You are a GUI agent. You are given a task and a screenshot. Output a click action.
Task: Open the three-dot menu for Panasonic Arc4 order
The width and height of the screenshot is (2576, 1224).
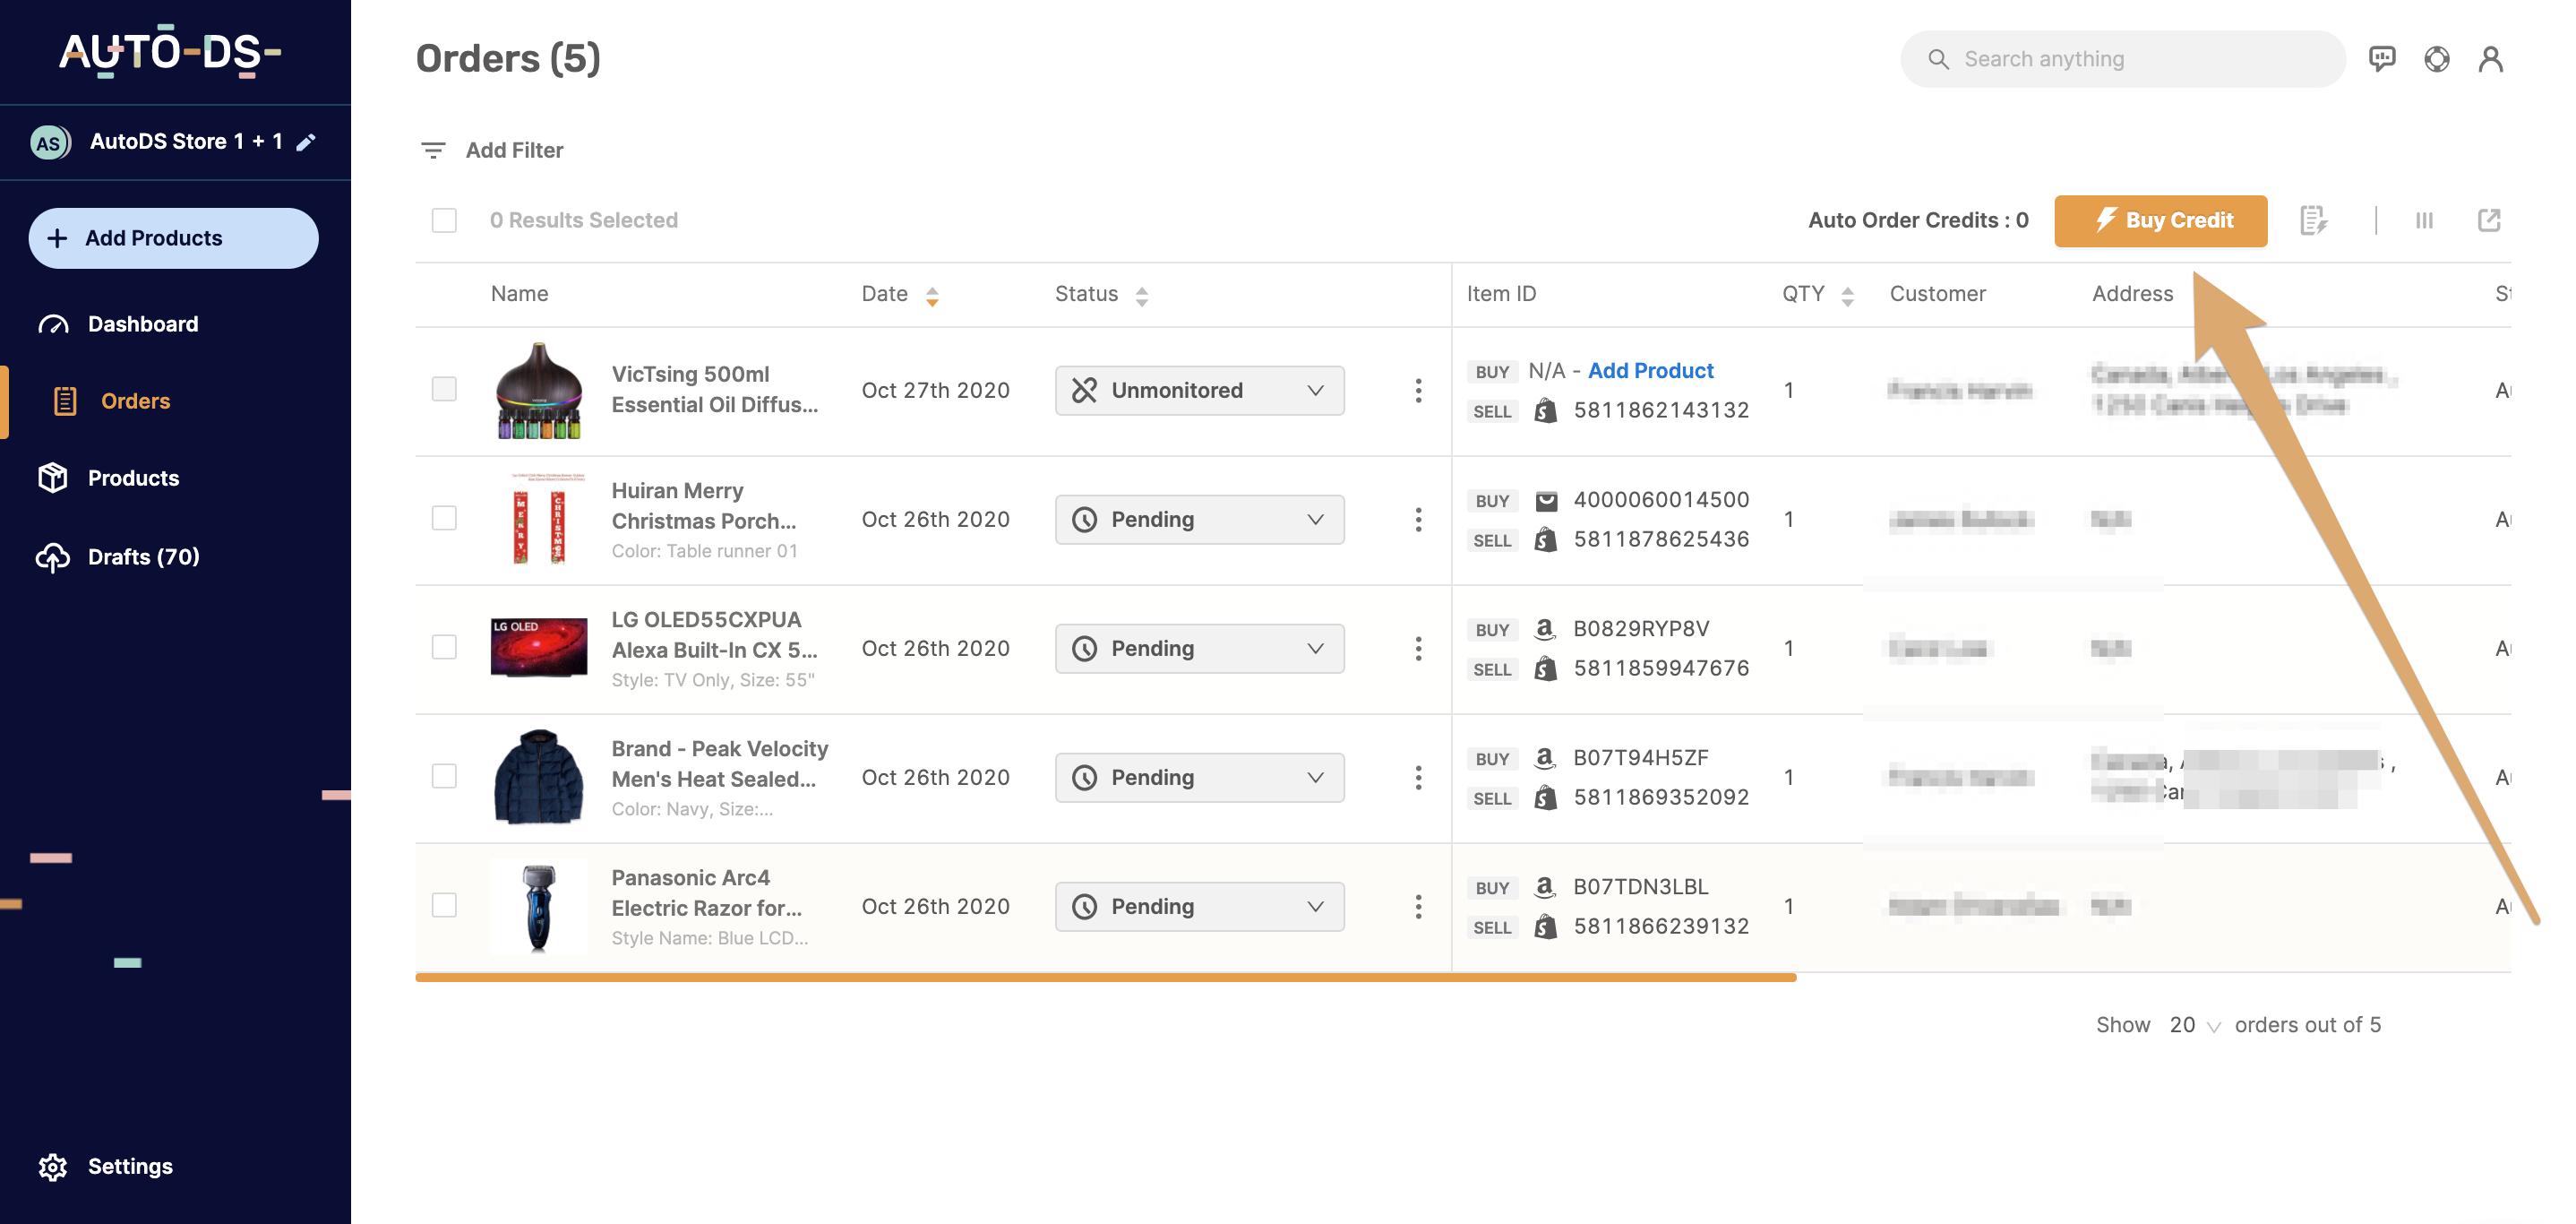(1418, 906)
